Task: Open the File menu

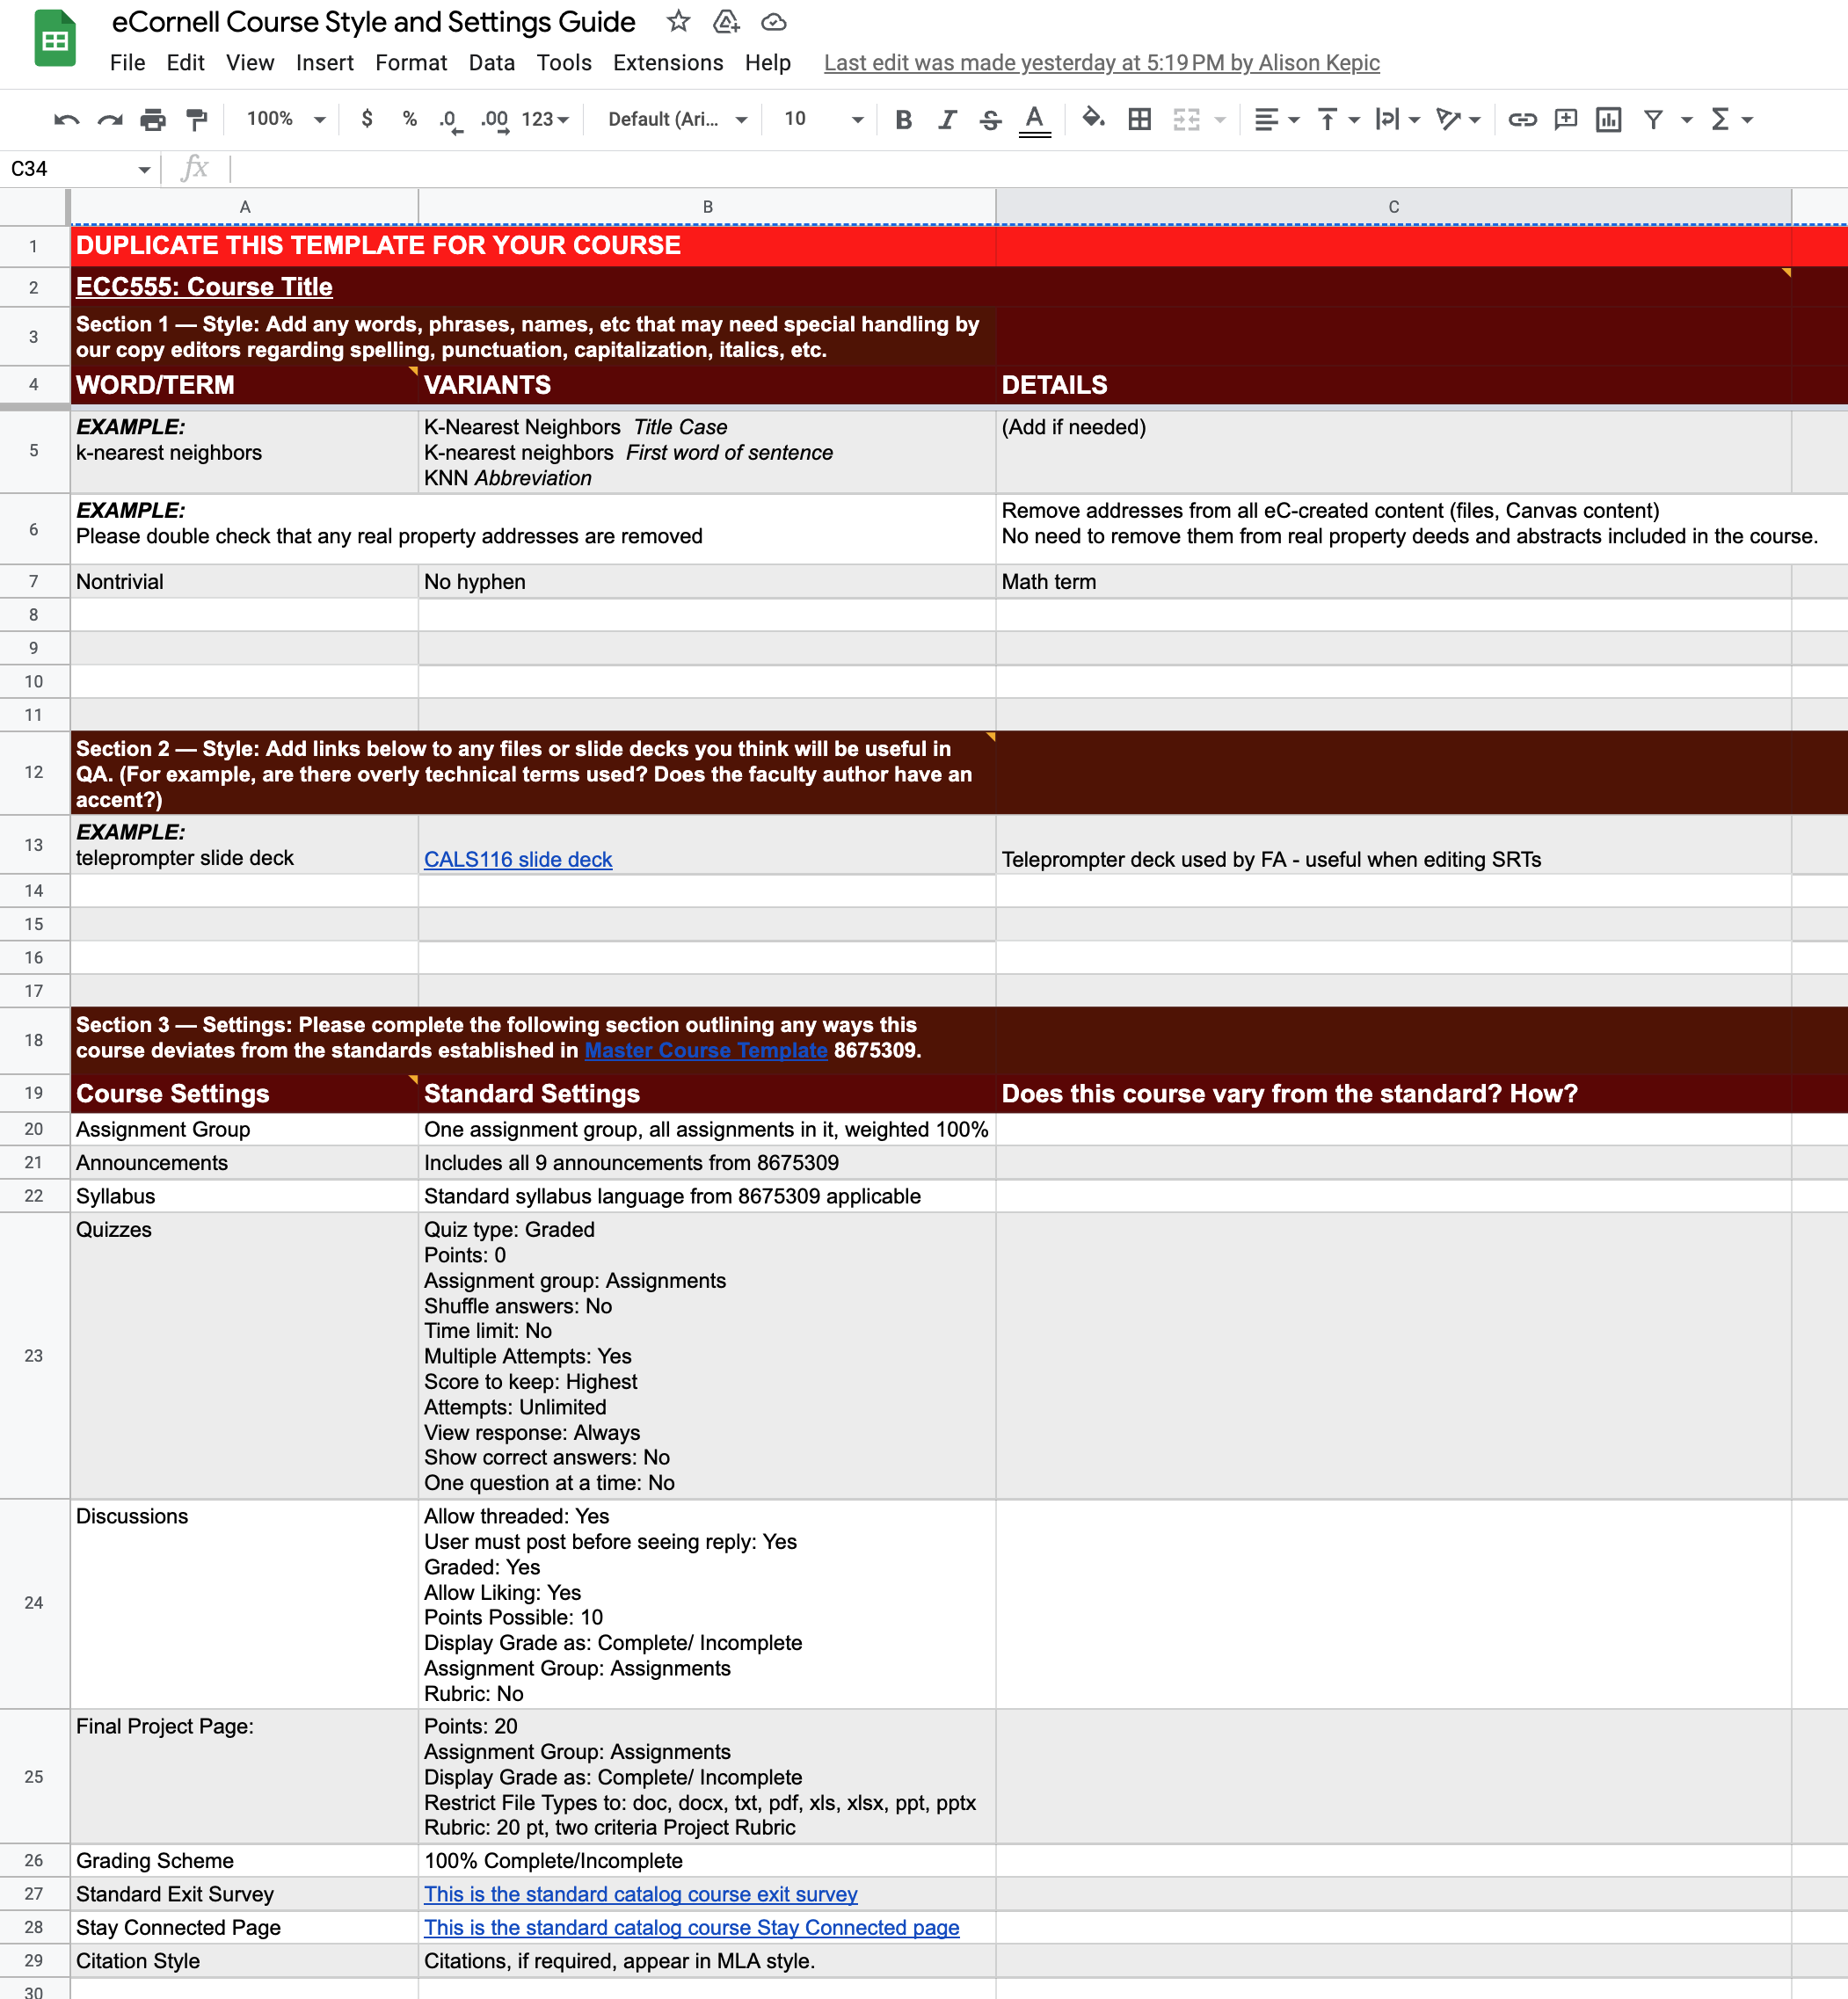Action: 127,63
